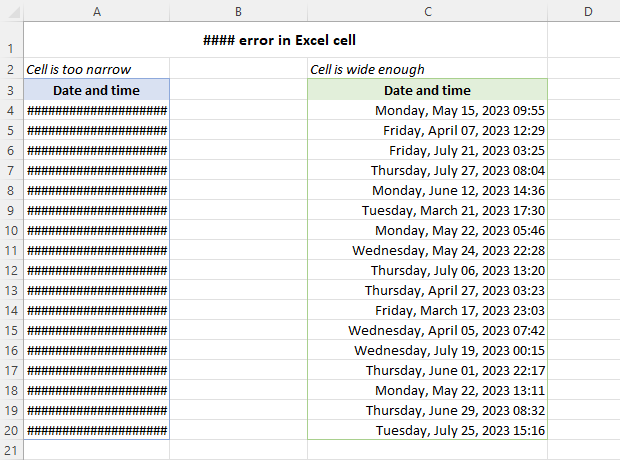Image resolution: width=620 pixels, height=460 pixels.
Task: Select cell 'Friday, April 07, 2023 12:29'
Action: (427, 130)
